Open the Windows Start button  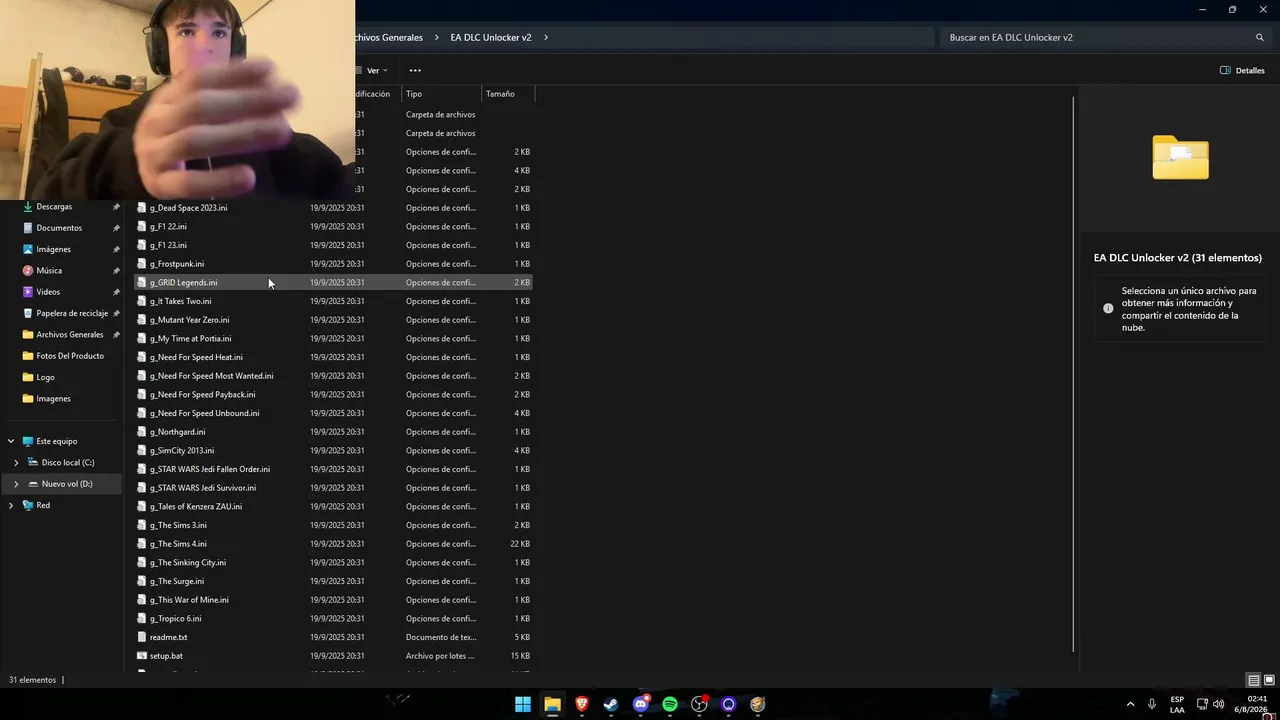click(523, 704)
